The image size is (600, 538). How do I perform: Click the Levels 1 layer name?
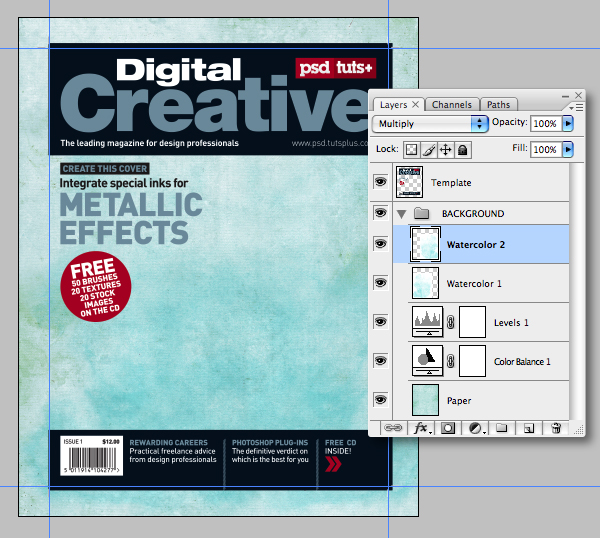tap(511, 323)
